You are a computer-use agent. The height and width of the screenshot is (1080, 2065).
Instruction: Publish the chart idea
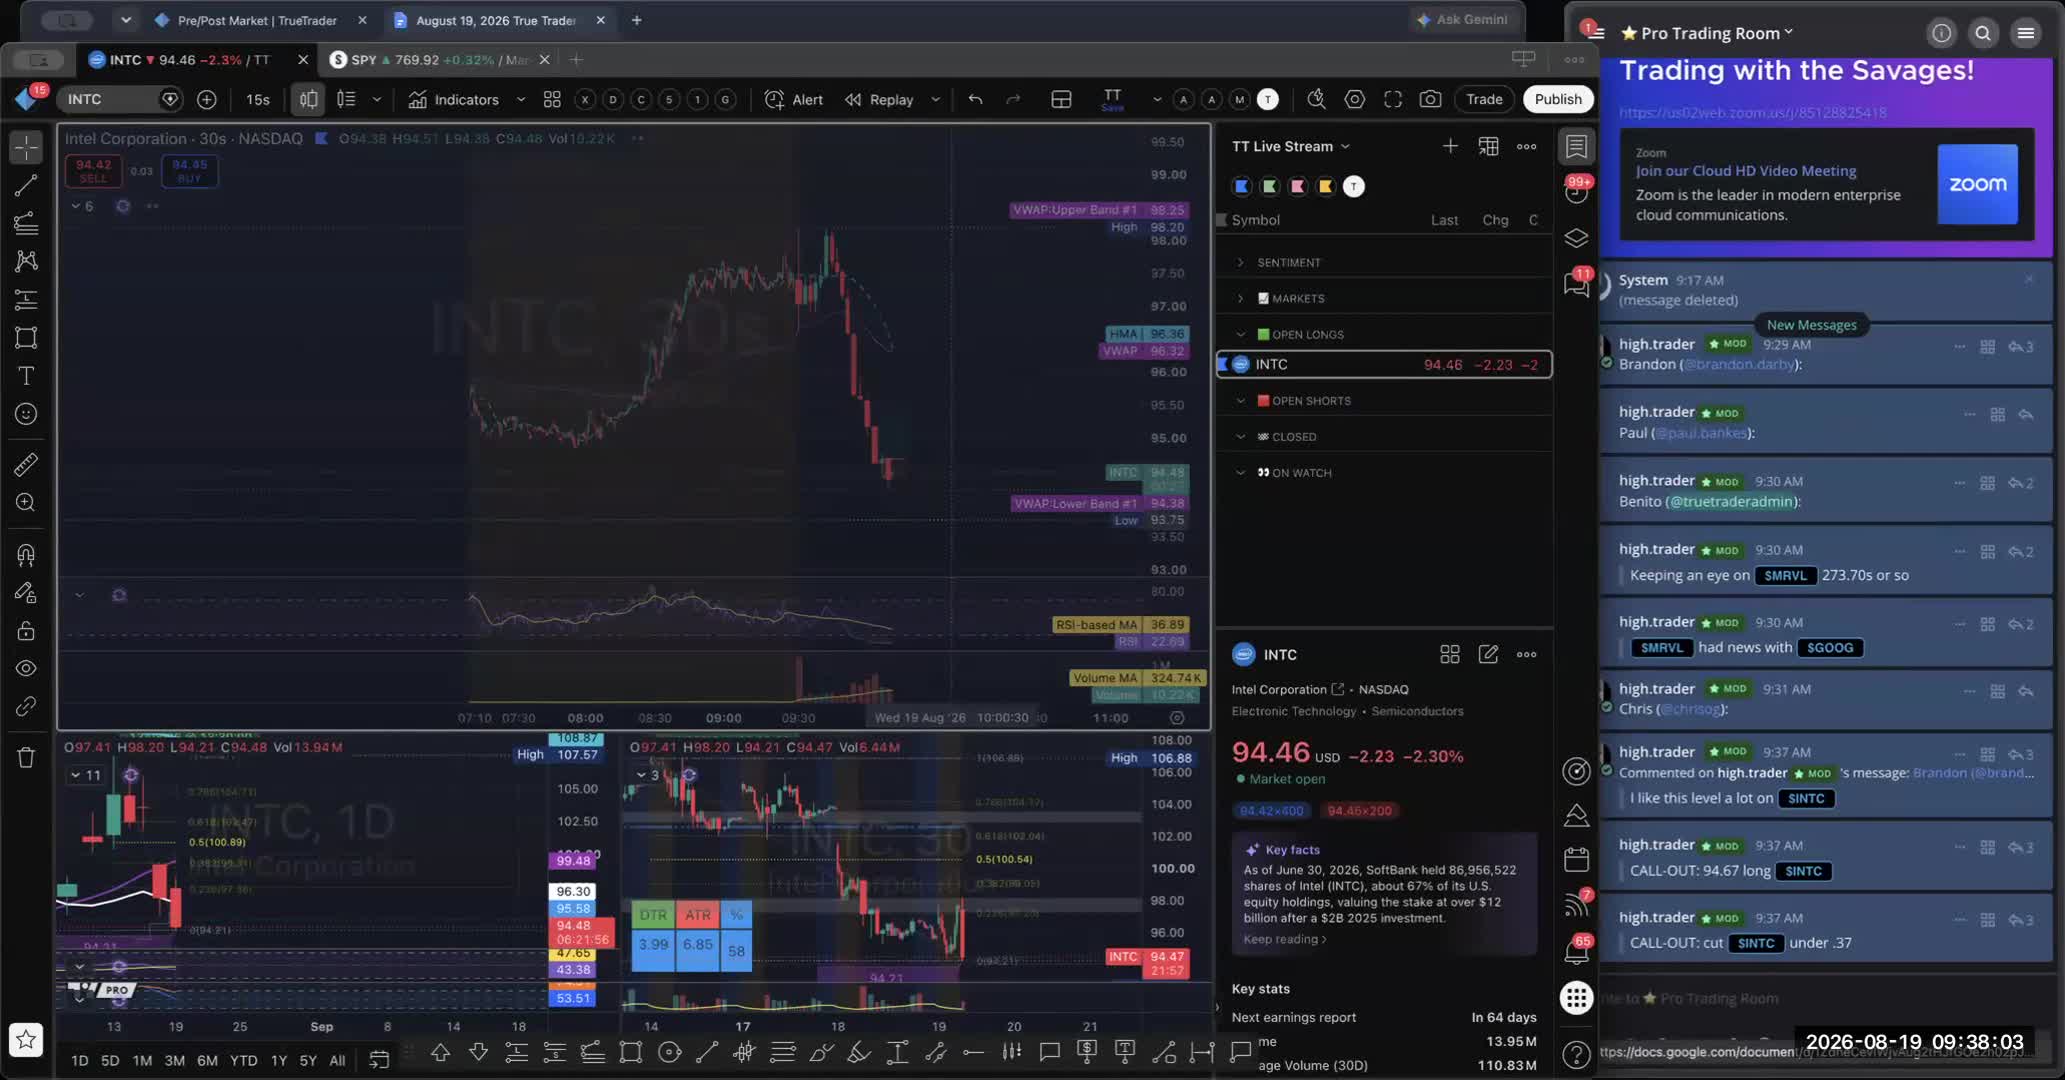(x=1558, y=99)
